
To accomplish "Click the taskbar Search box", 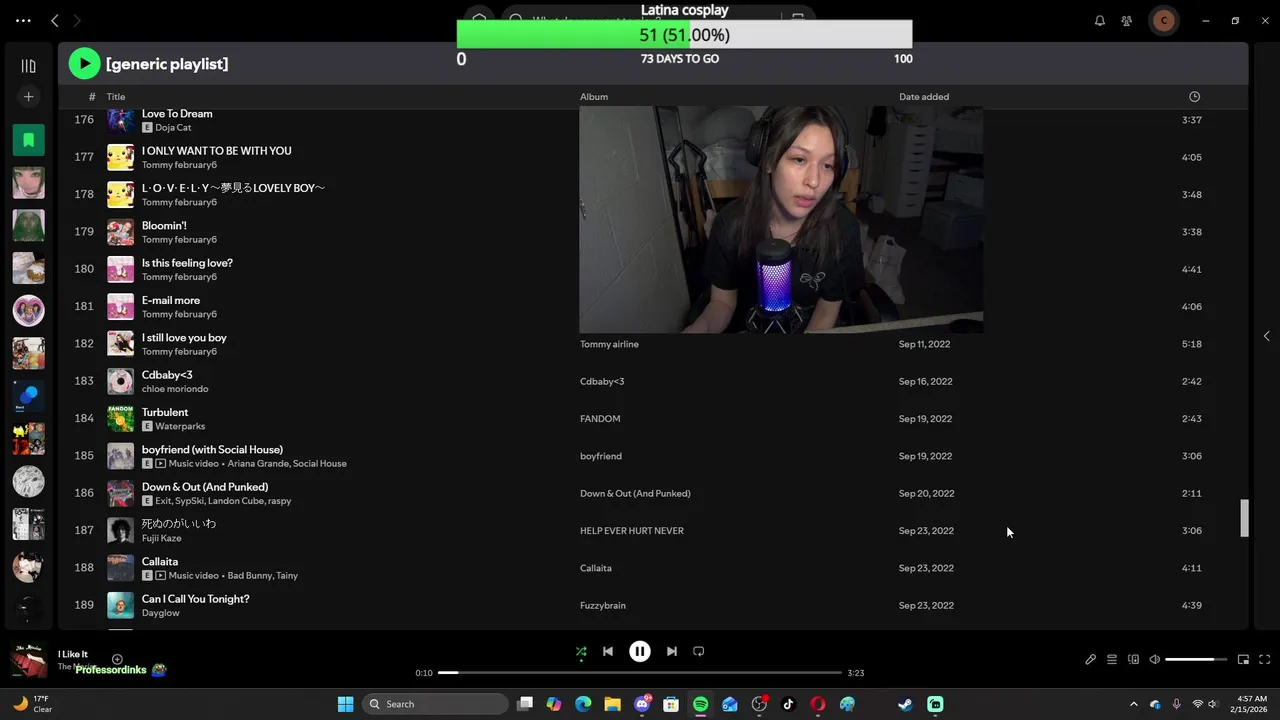I will tap(435, 704).
